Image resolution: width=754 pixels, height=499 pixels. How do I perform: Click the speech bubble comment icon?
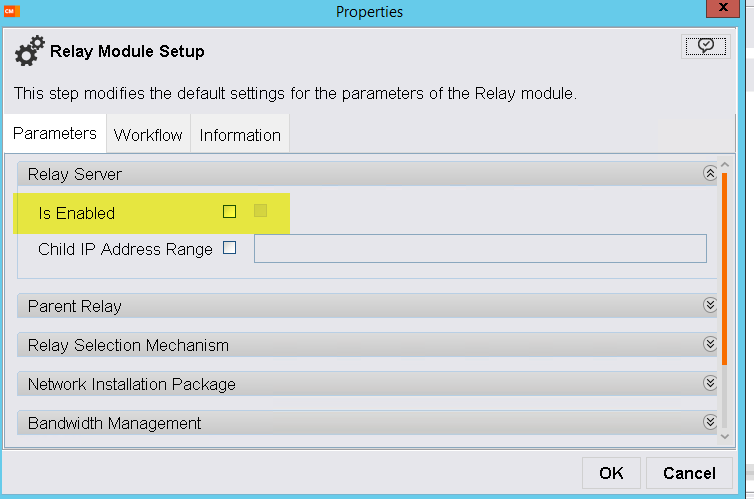click(x=706, y=46)
